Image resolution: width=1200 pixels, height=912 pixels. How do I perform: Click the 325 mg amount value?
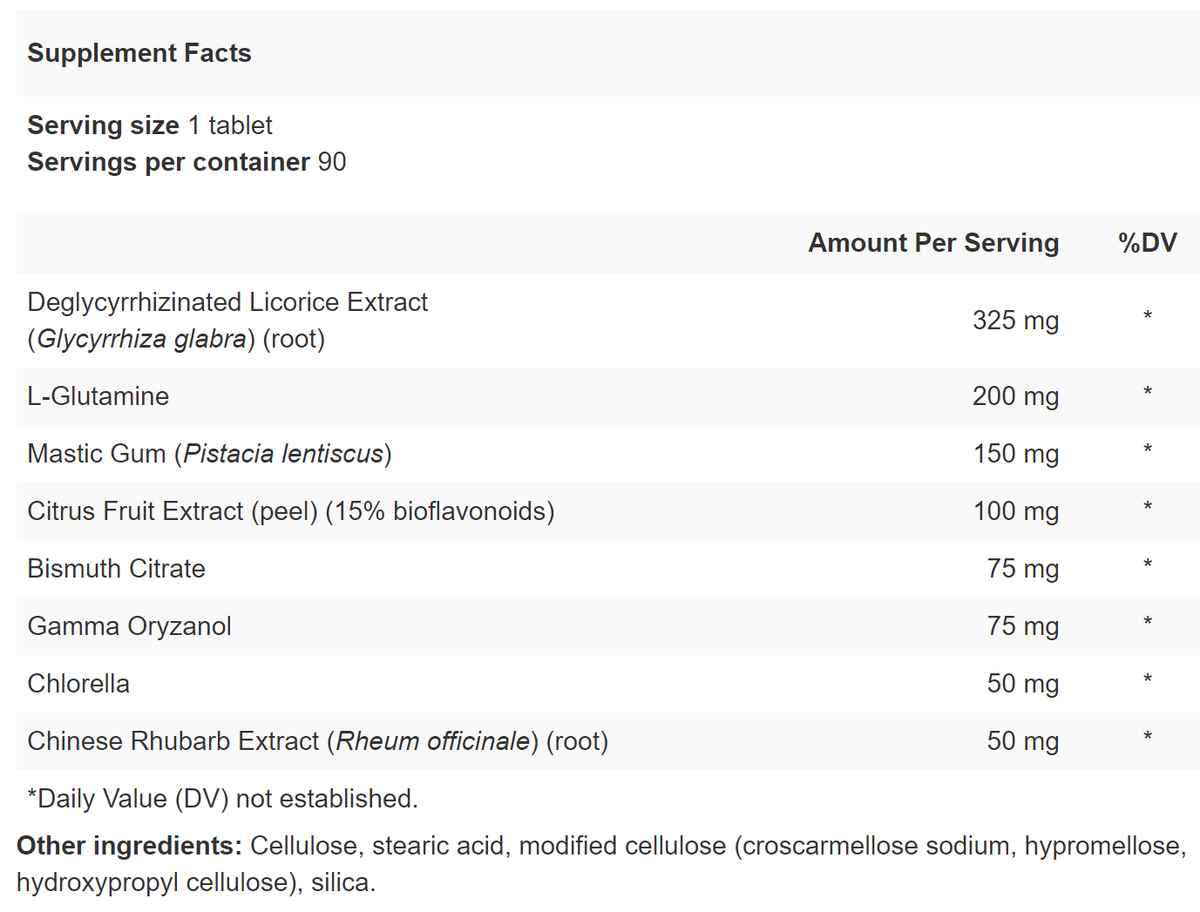1014,321
